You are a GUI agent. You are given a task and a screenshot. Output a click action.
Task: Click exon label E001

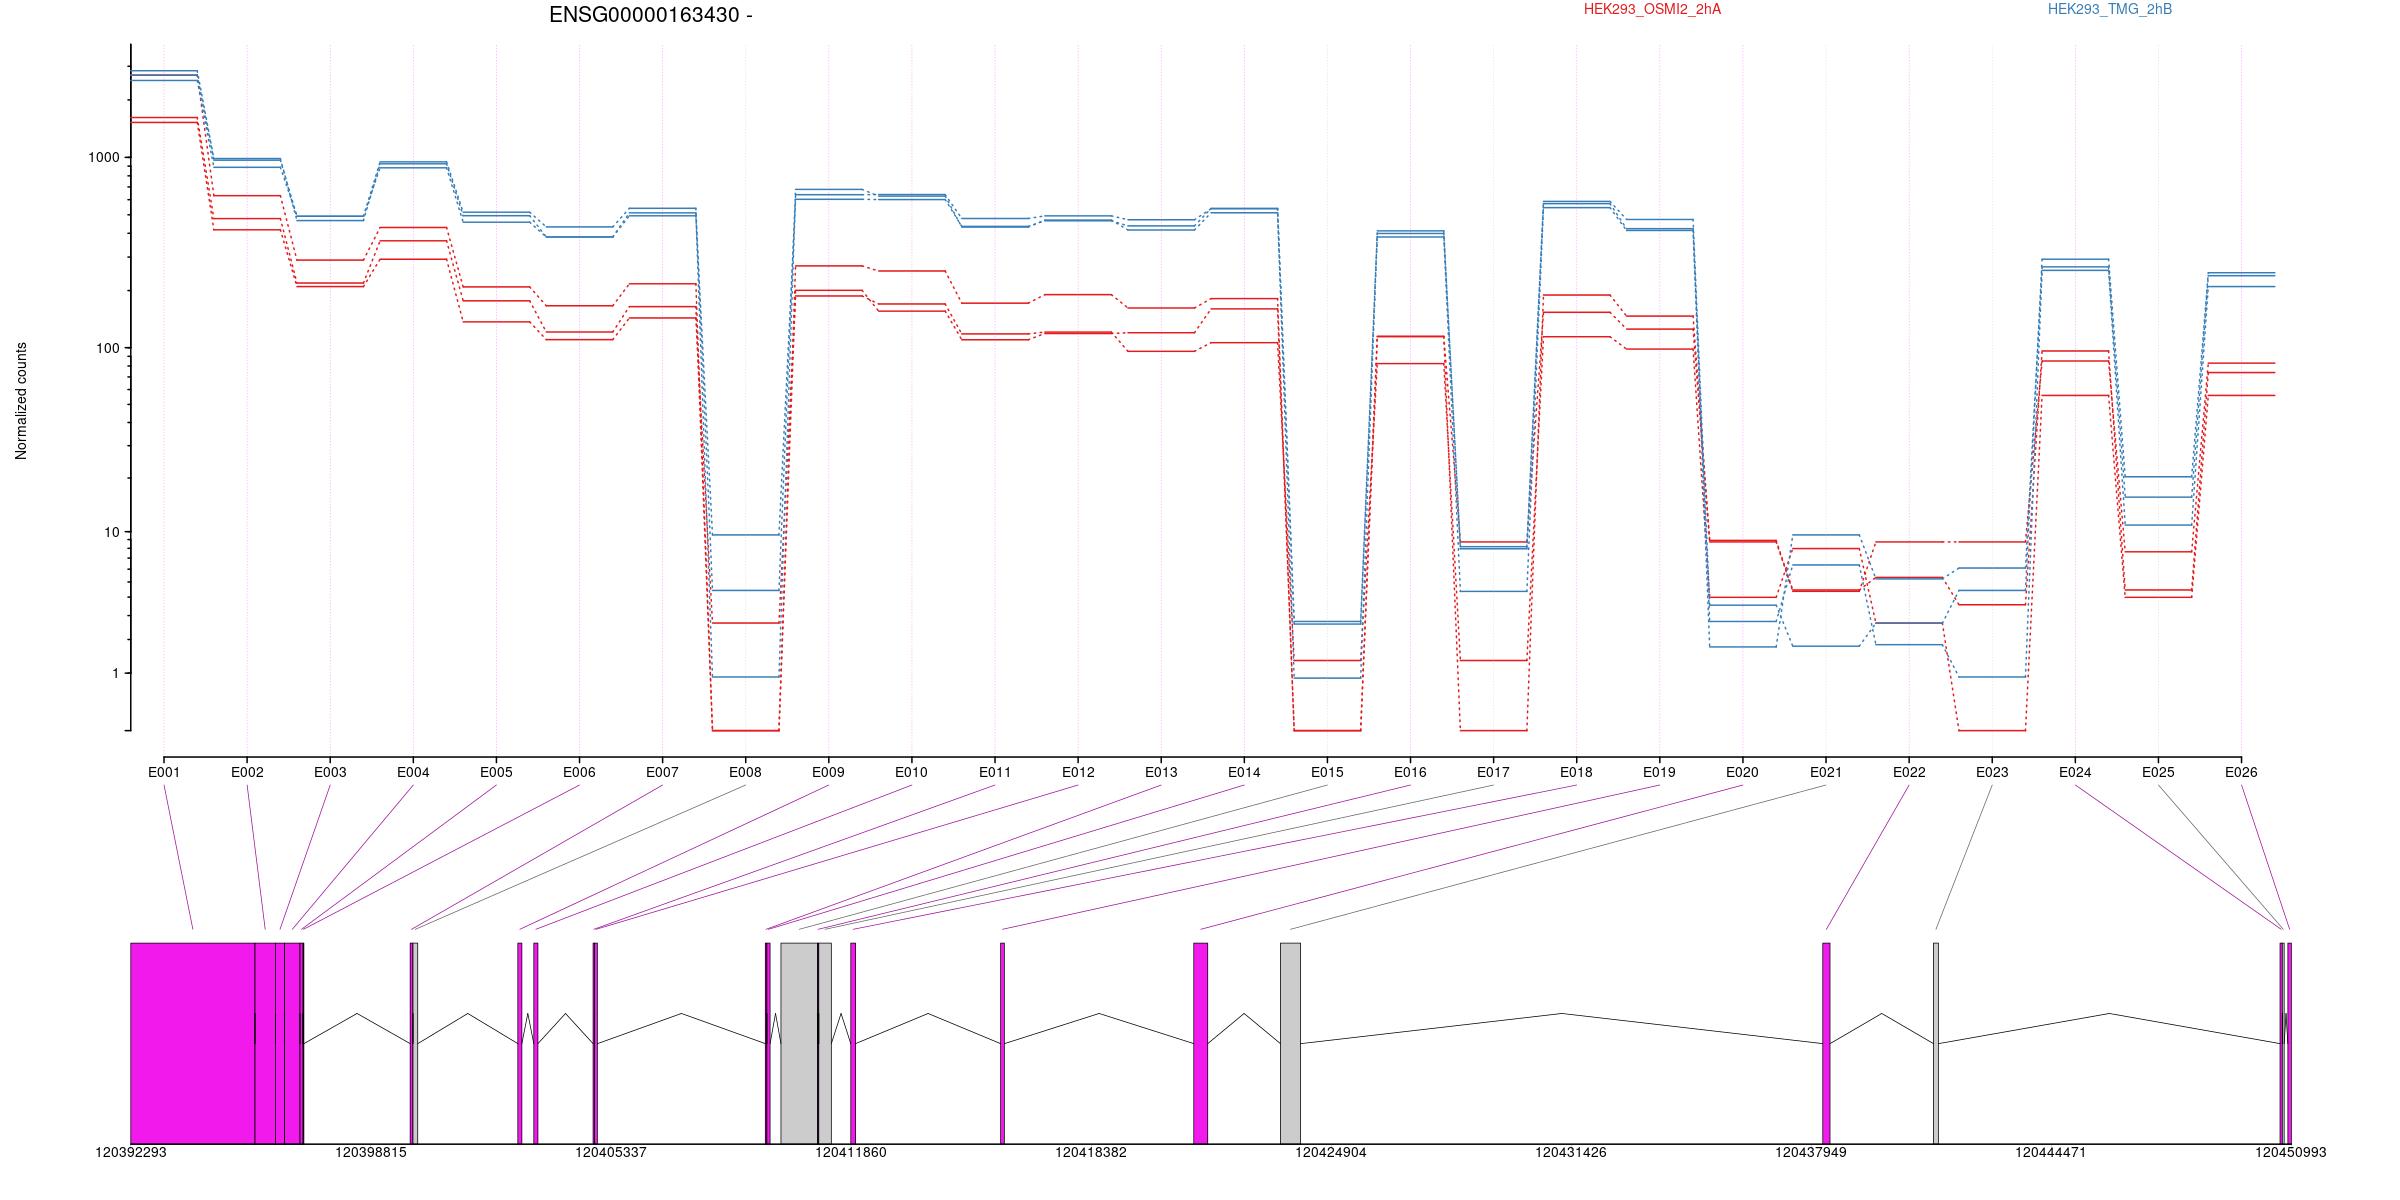click(164, 772)
